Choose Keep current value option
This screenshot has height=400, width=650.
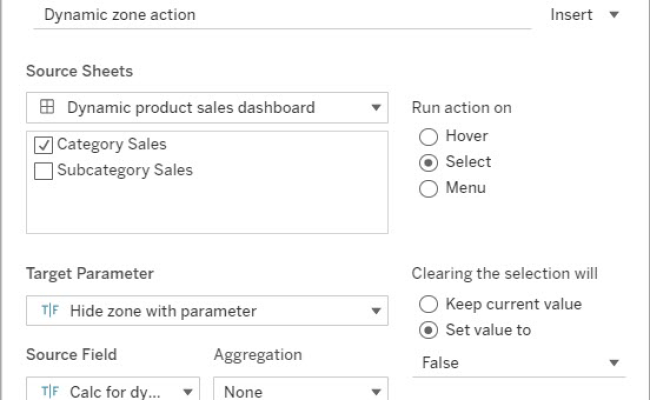(x=428, y=304)
